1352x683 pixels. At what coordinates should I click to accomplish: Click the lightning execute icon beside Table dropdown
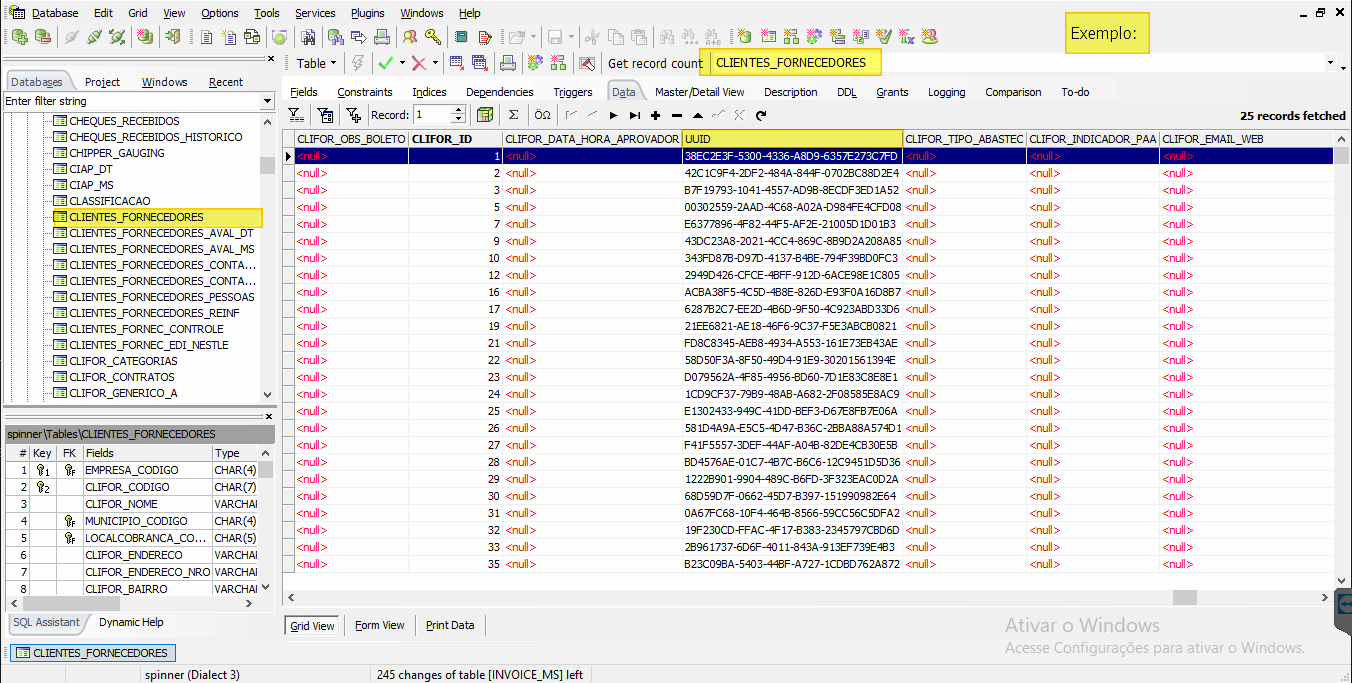coord(357,62)
